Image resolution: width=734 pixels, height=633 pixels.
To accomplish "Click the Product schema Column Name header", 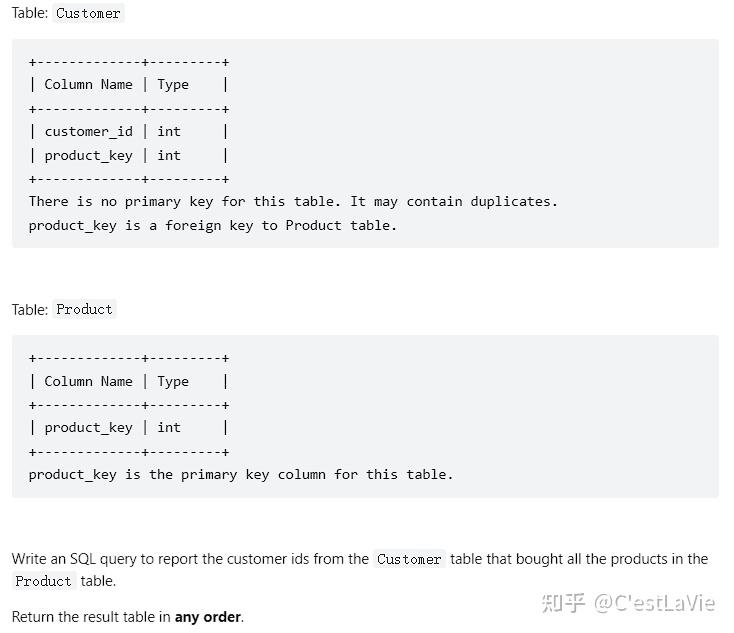I will (88, 381).
